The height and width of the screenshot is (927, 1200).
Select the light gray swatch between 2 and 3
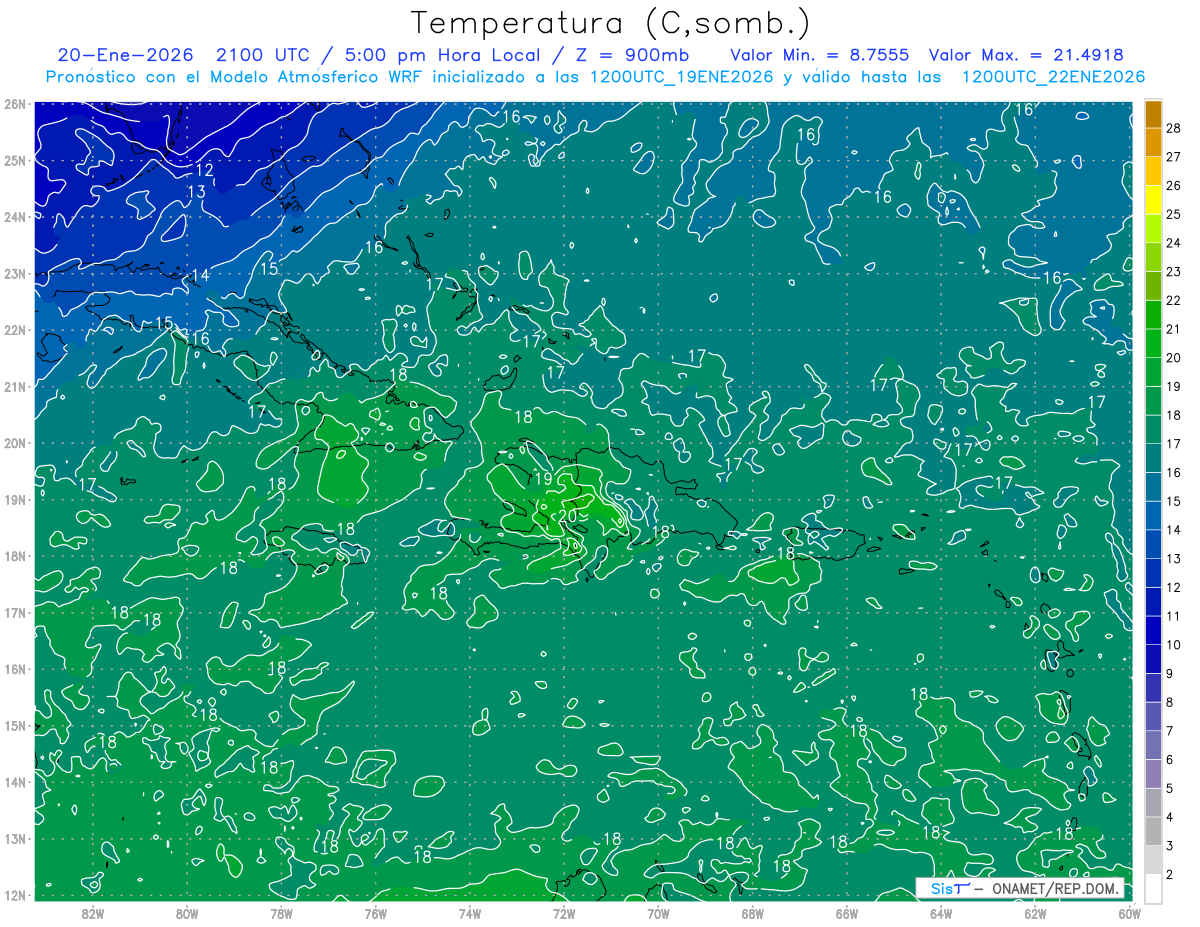[1153, 860]
